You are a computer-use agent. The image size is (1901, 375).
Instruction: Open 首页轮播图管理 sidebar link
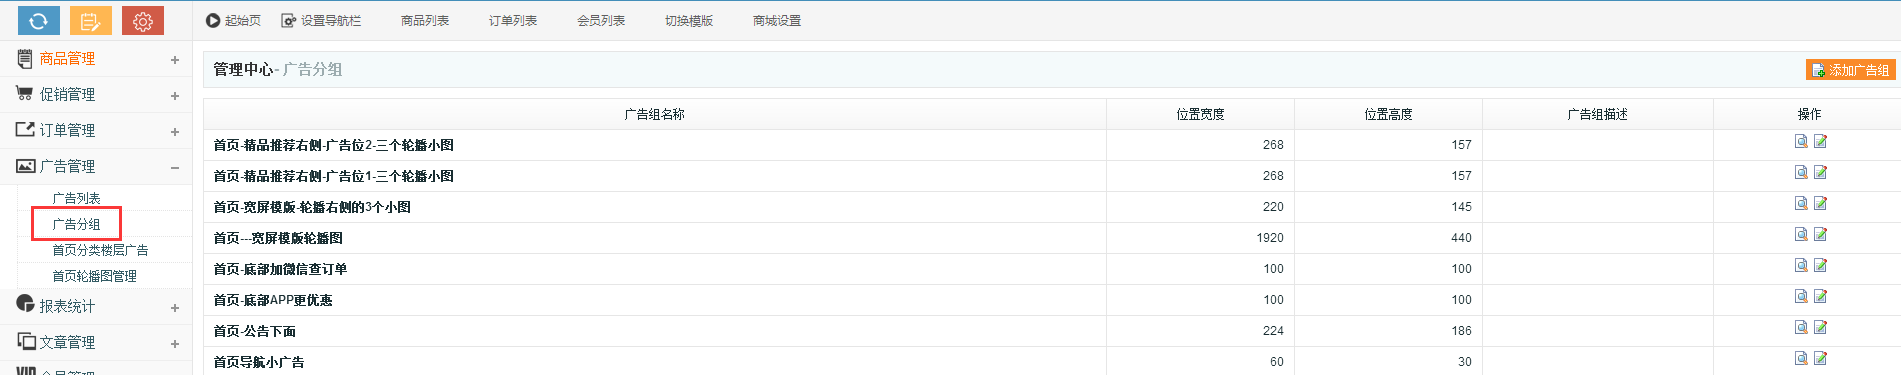click(x=94, y=276)
